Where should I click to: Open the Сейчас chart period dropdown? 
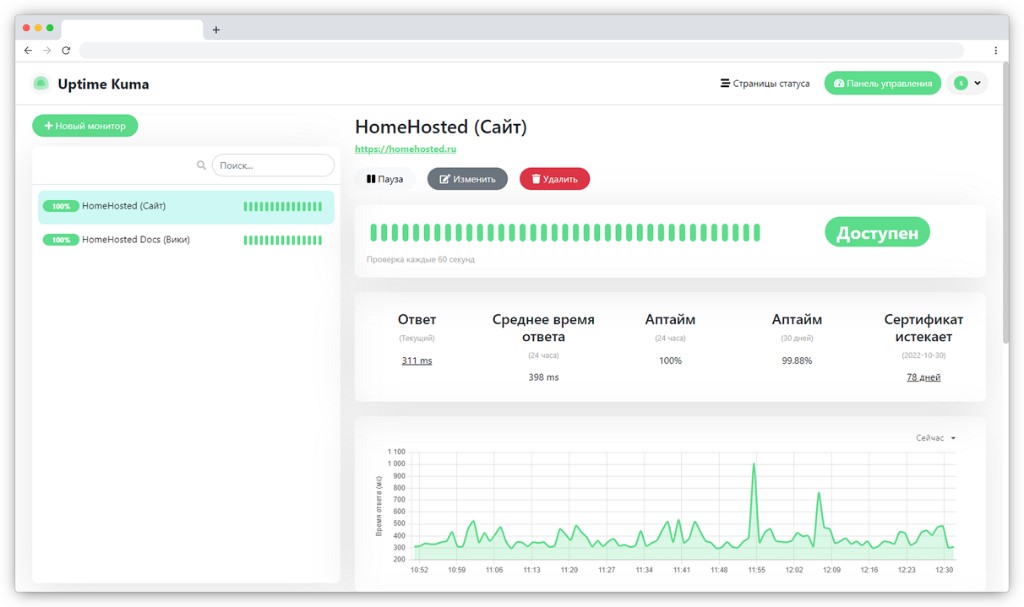(936, 438)
